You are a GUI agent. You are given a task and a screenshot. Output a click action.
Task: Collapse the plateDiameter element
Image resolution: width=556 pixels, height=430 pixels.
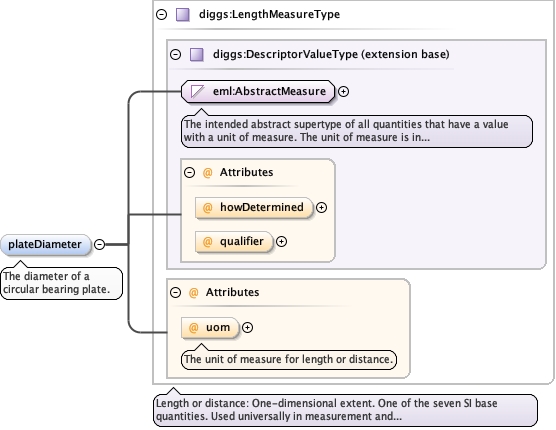100,244
